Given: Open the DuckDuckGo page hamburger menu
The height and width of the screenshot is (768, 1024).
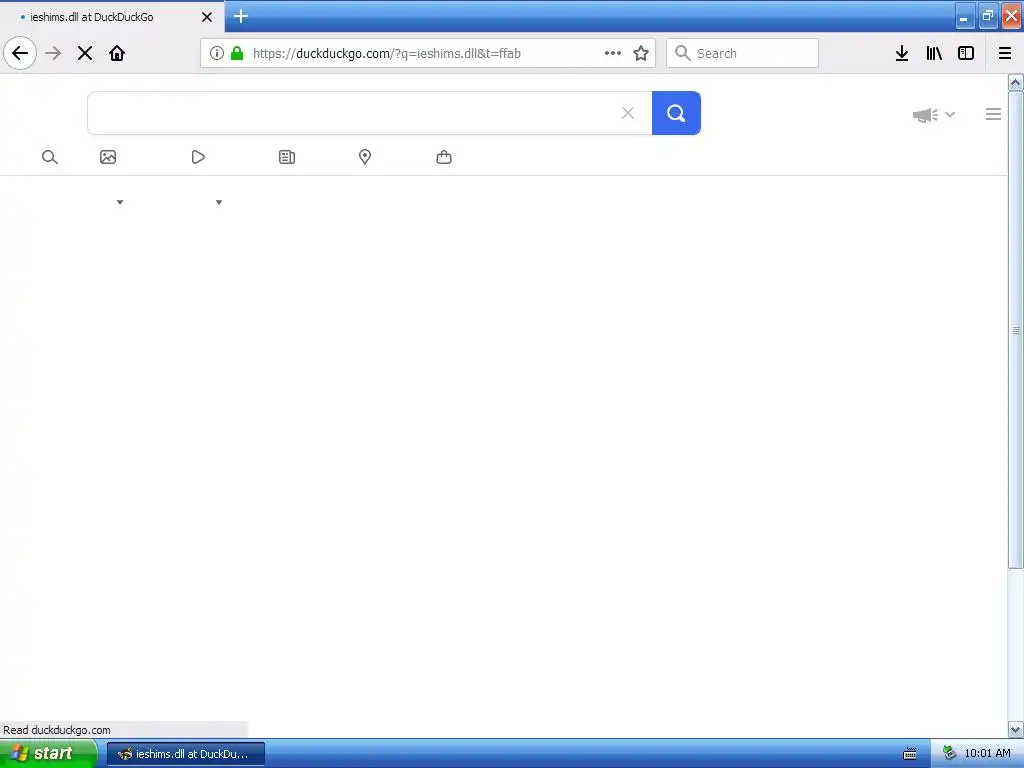Looking at the screenshot, I should tap(993, 114).
